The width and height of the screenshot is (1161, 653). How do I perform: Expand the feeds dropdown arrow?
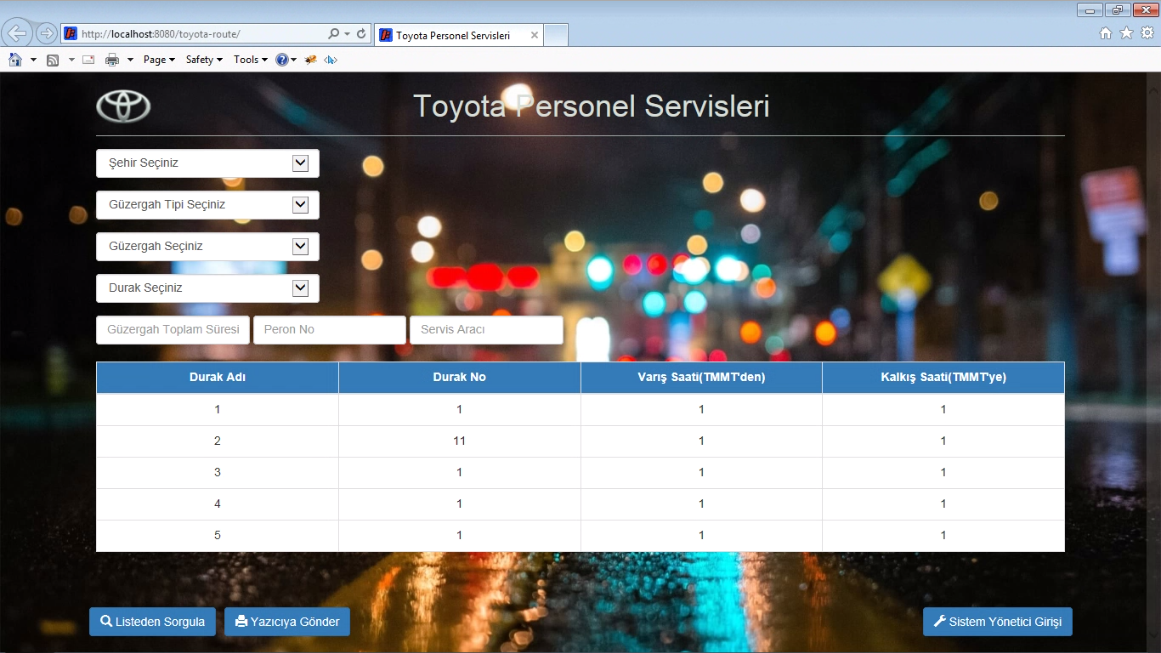point(71,60)
